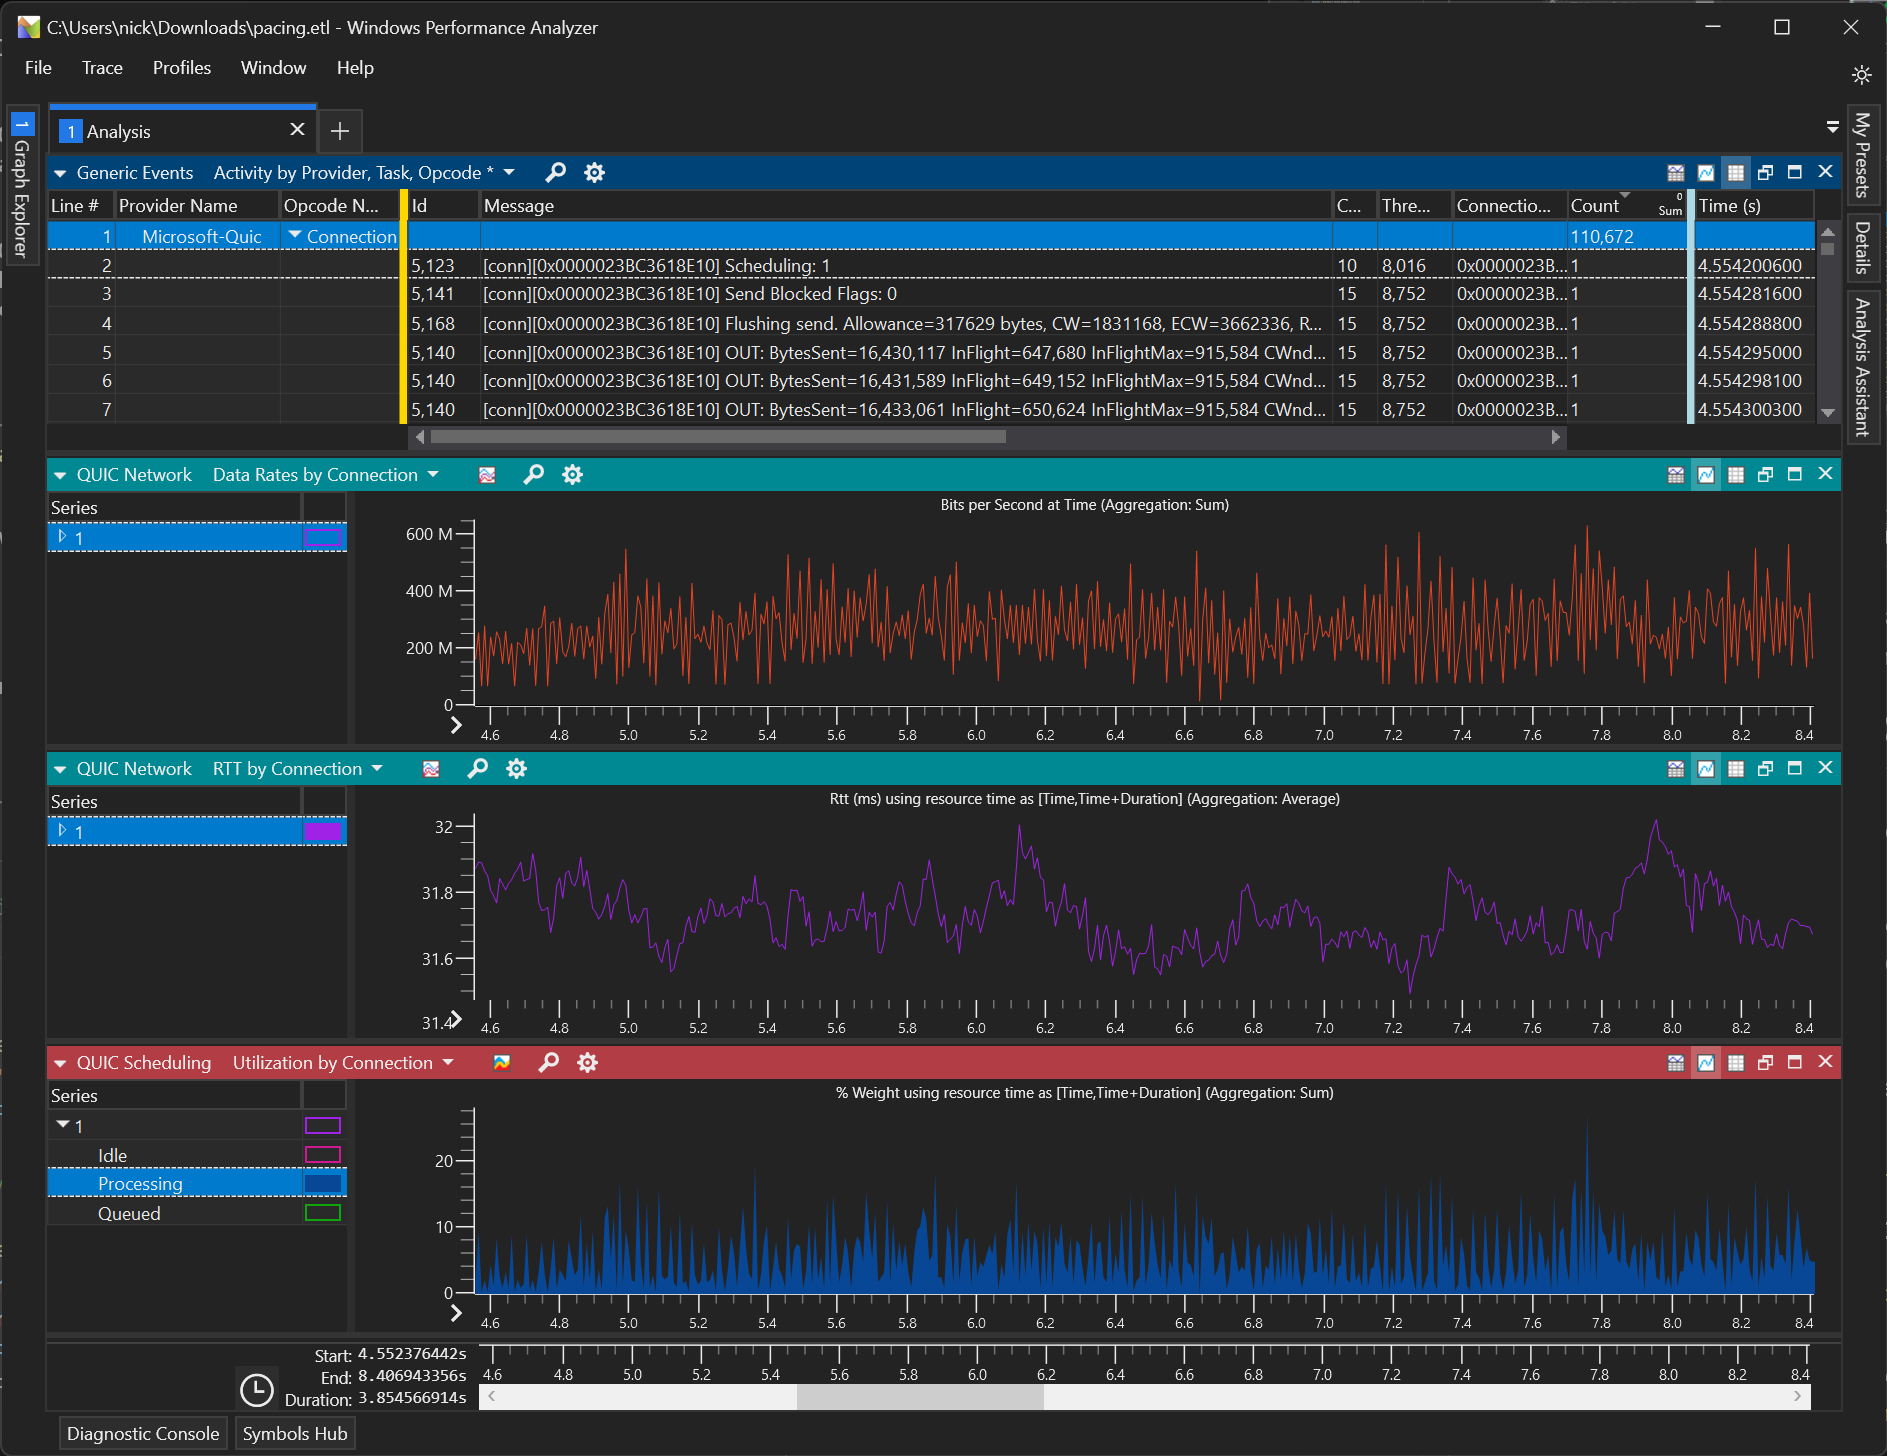Viewport: 1887px width, 1456px height.
Task: Open the Data Rates by Connection preset dropdown
Action: 433,474
